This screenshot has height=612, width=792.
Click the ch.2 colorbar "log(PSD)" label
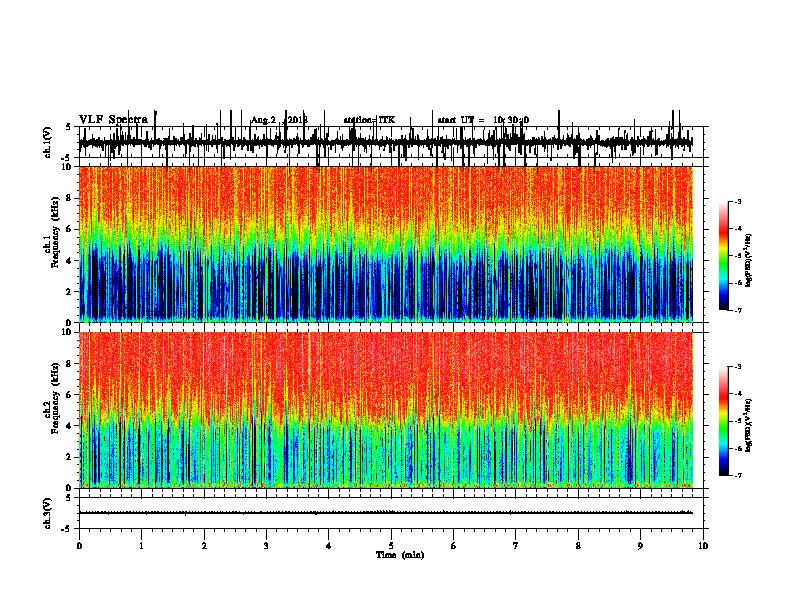click(x=749, y=425)
